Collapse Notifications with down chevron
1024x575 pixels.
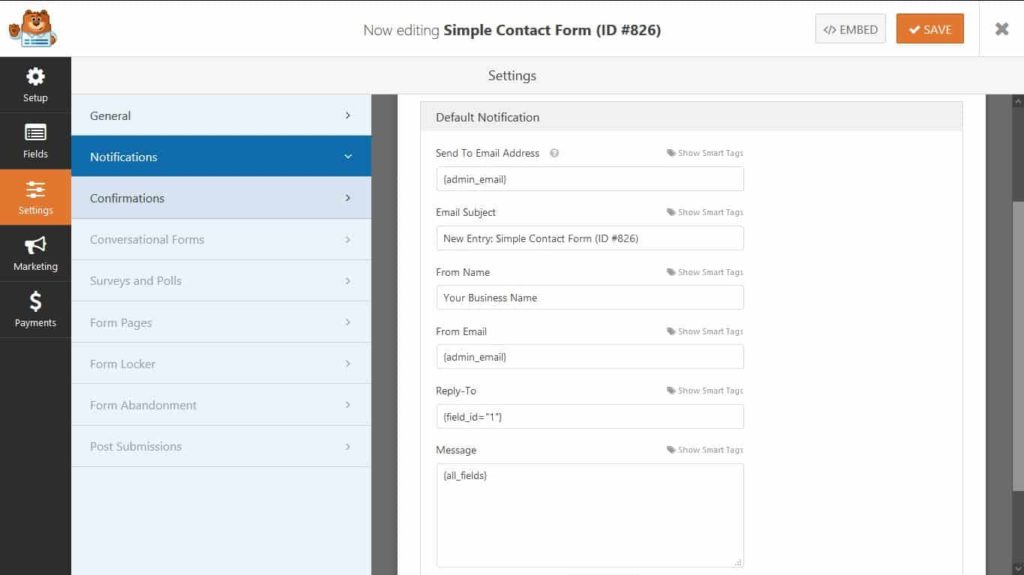(x=347, y=156)
